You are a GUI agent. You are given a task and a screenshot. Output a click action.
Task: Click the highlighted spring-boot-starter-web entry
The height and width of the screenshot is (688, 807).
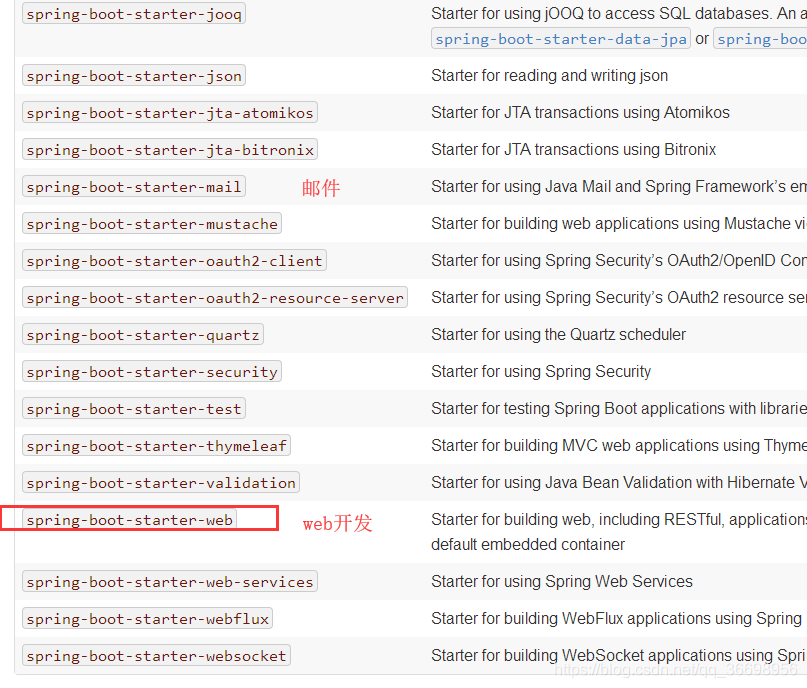pyautogui.click(x=130, y=520)
